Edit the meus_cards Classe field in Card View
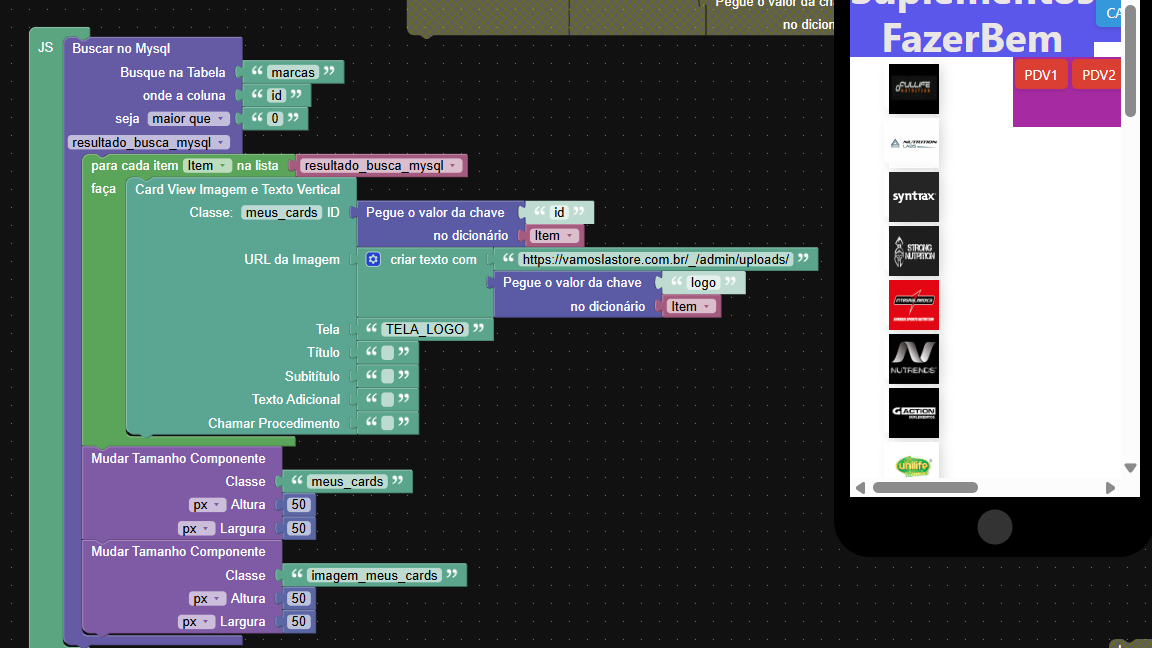 point(281,212)
